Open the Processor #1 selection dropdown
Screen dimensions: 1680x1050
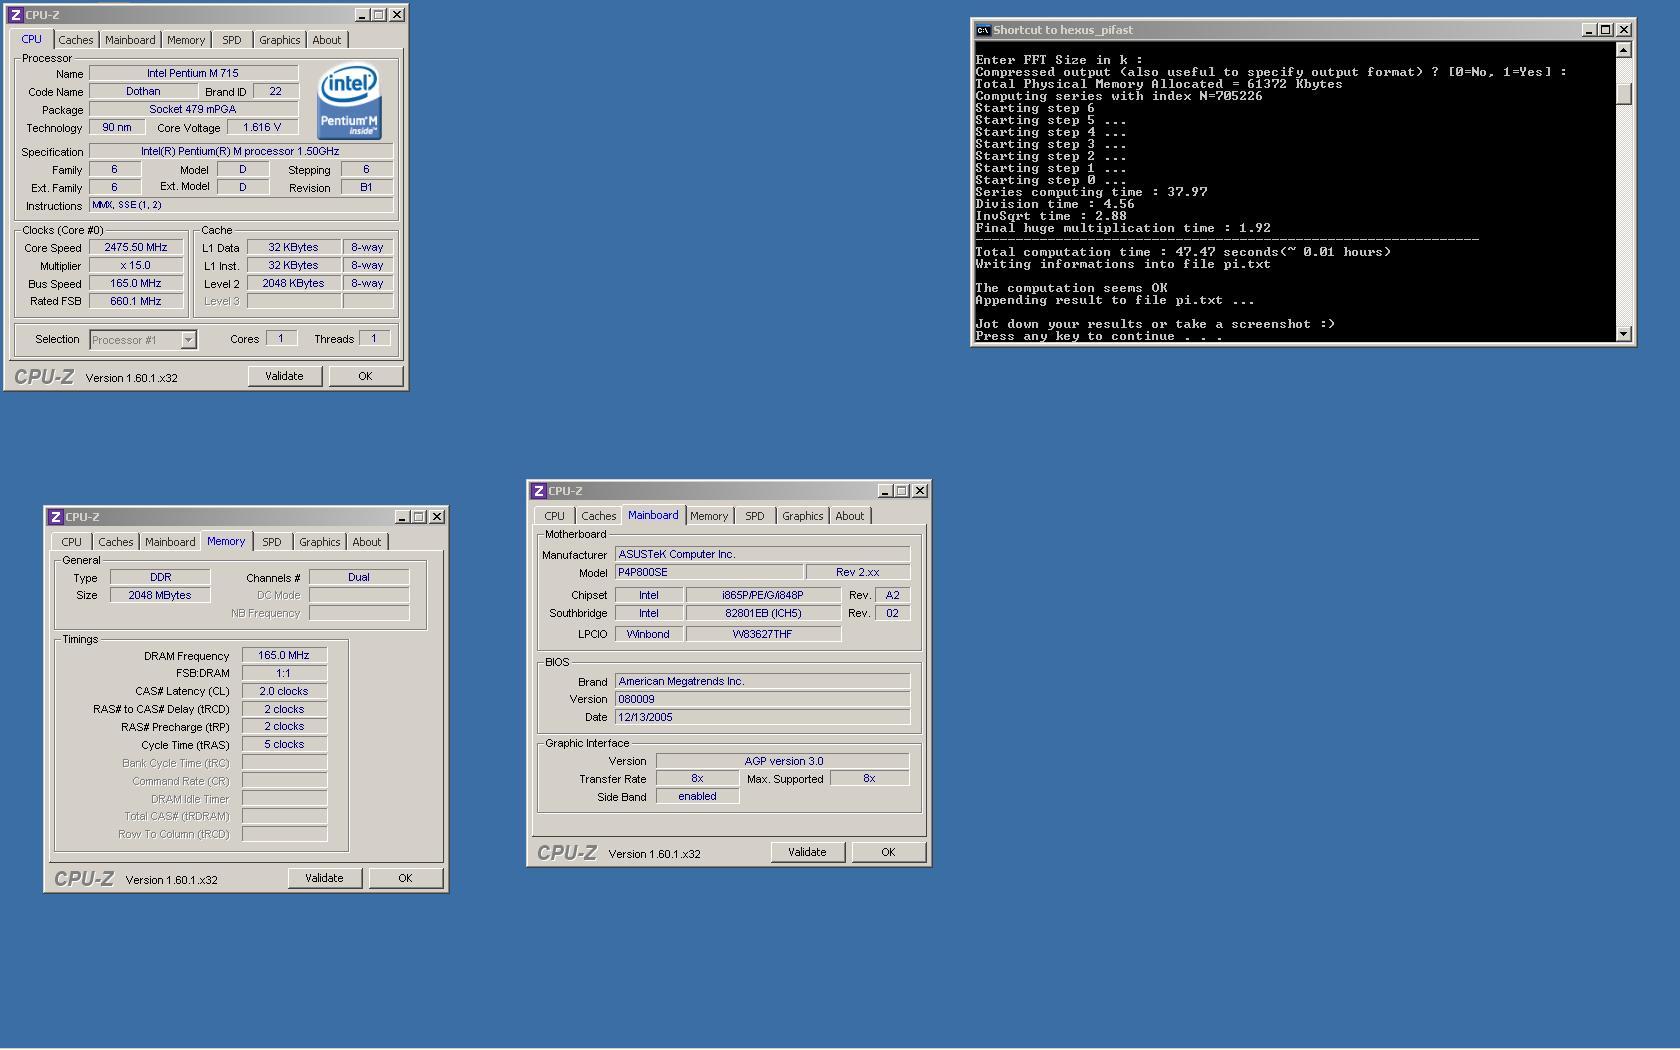tap(188, 340)
